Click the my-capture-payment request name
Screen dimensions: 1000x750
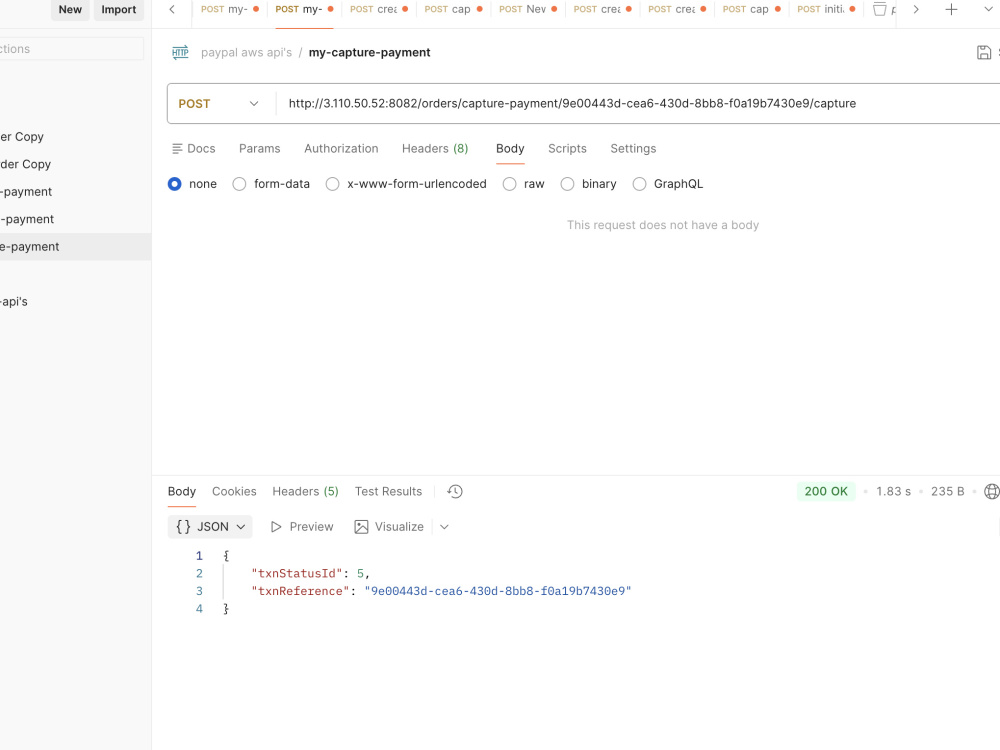(369, 52)
